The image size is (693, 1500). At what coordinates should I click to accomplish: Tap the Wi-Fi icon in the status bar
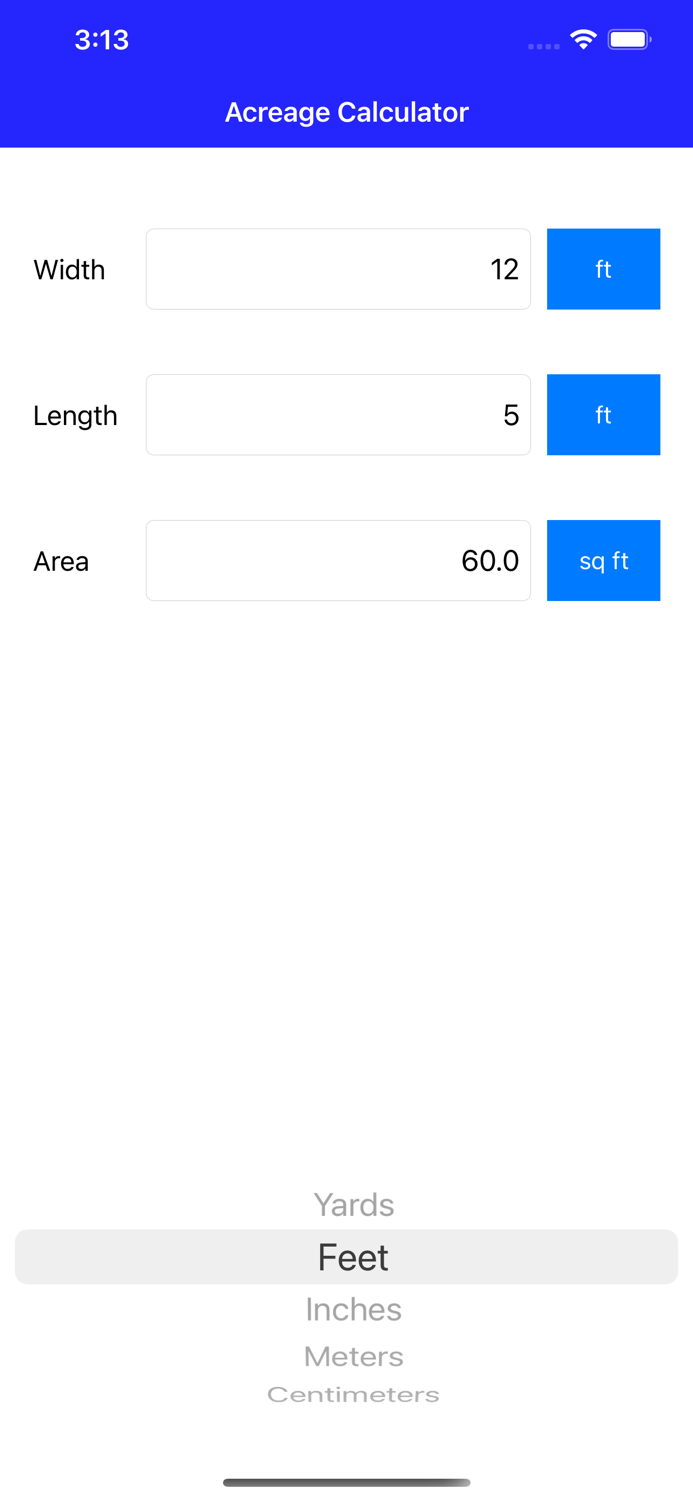[x=583, y=40]
